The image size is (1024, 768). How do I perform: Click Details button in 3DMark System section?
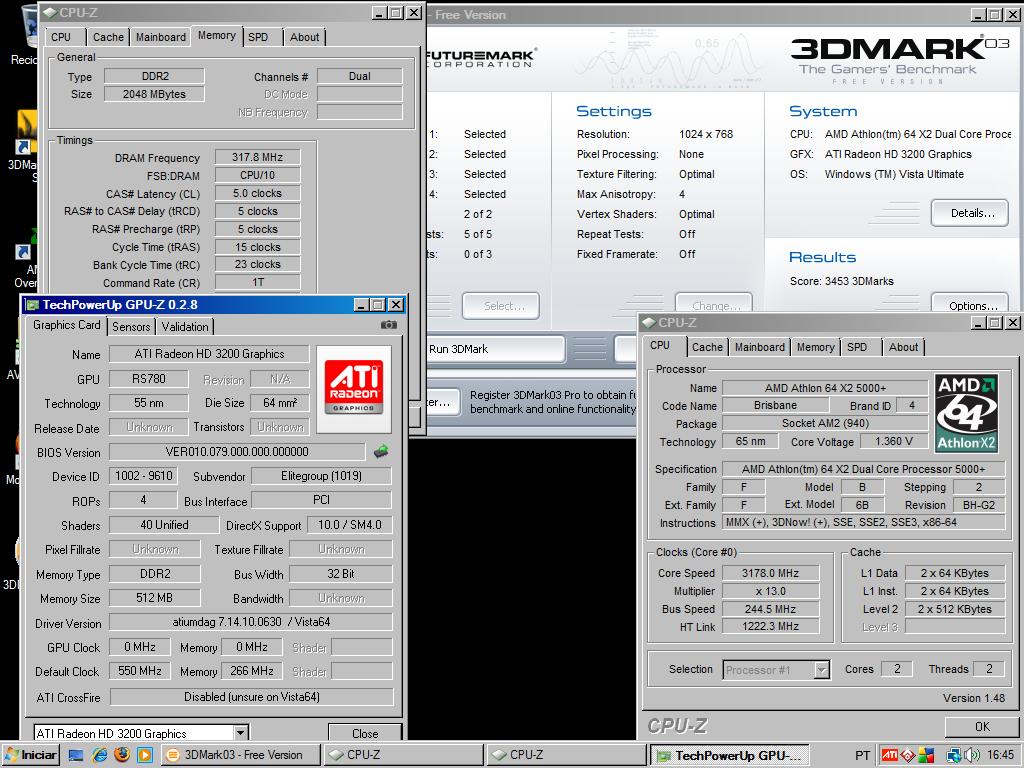(970, 213)
